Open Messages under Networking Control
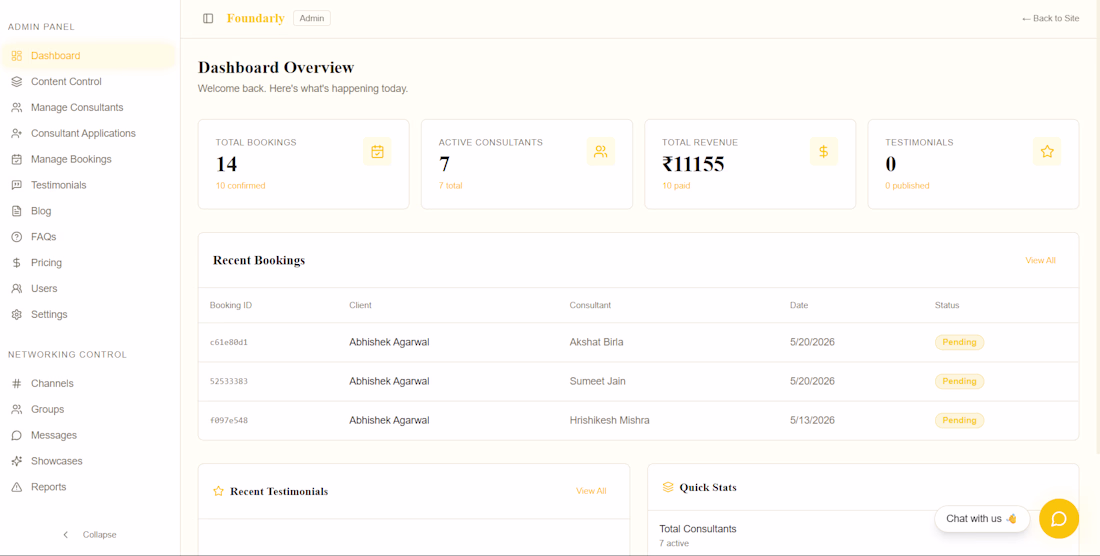1100x556 pixels. tap(88, 435)
